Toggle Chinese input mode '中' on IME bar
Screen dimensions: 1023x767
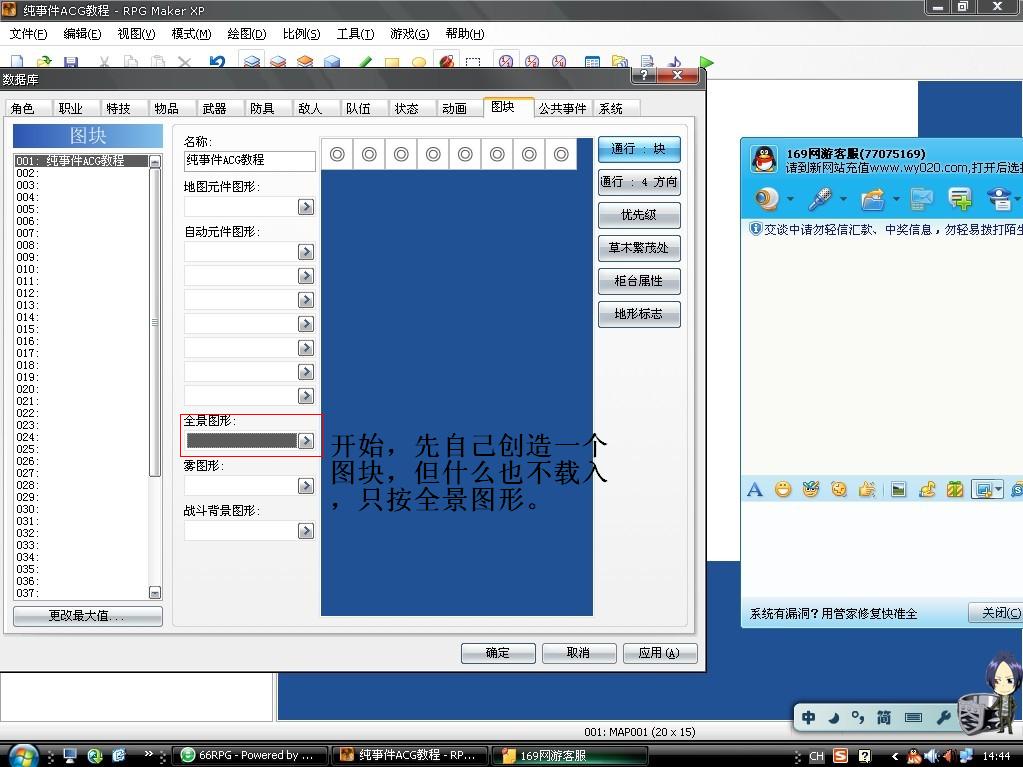click(x=808, y=717)
